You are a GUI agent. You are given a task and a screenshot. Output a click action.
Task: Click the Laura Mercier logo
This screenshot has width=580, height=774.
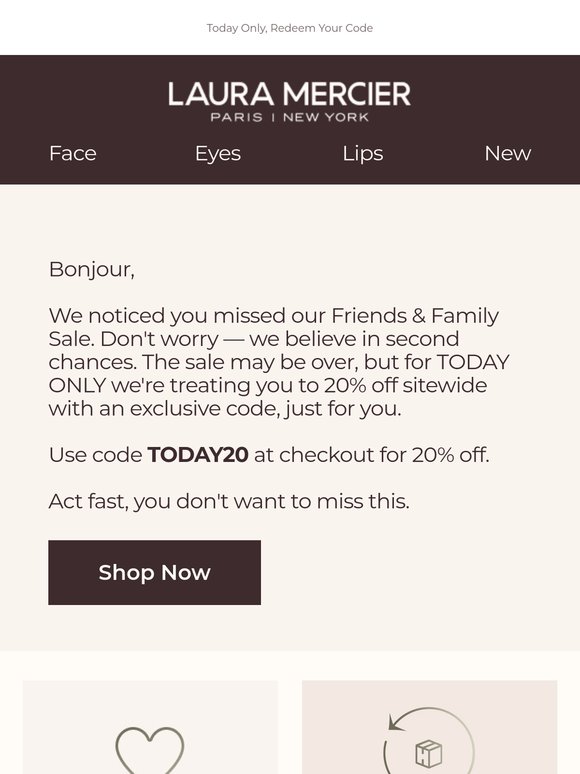click(x=289, y=101)
